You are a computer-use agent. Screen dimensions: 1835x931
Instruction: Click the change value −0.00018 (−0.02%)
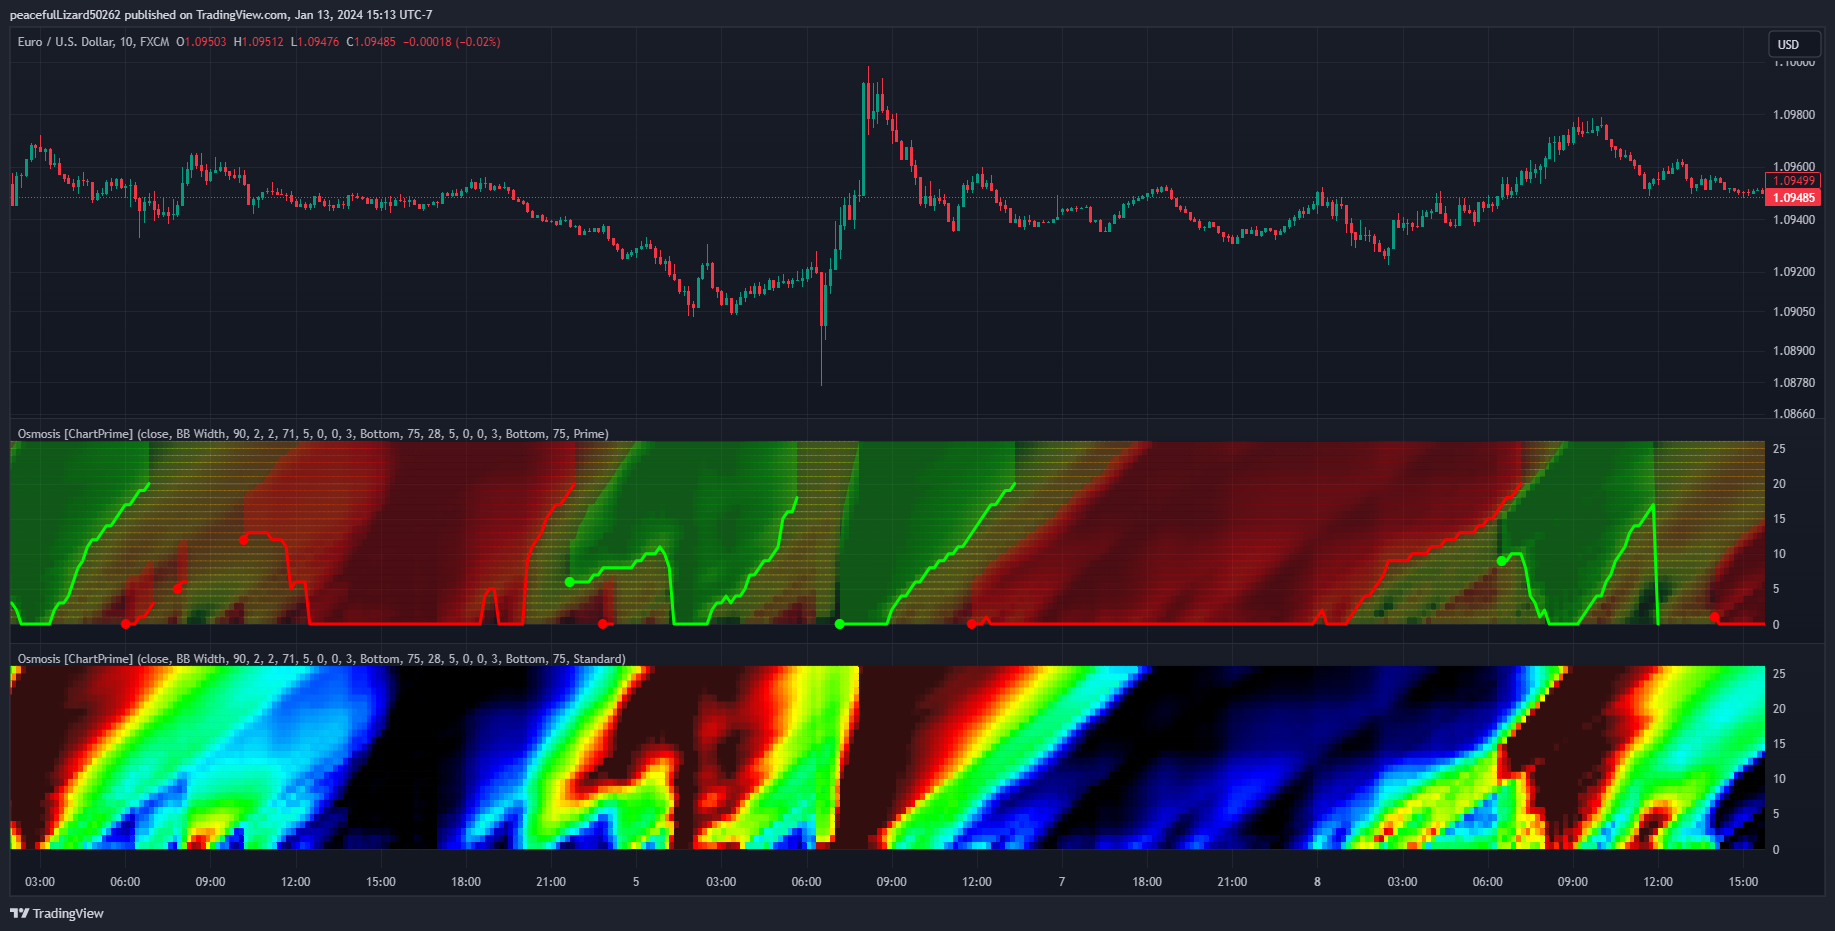pos(452,42)
